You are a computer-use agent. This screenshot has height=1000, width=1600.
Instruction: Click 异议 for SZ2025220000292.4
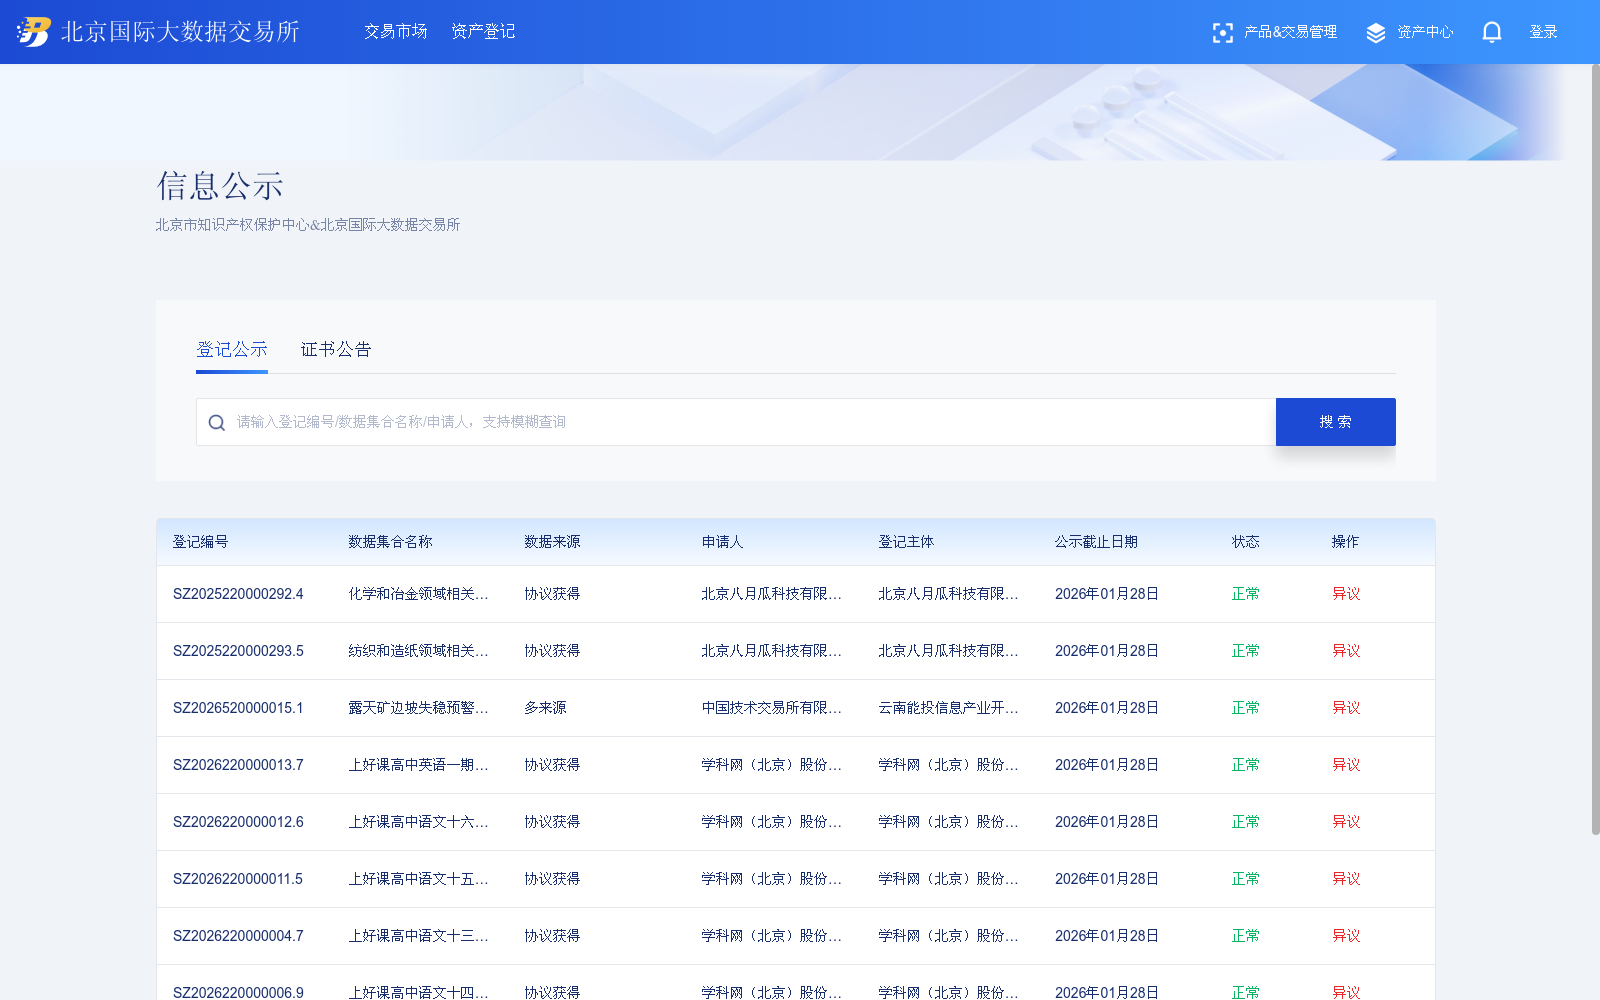point(1346,594)
